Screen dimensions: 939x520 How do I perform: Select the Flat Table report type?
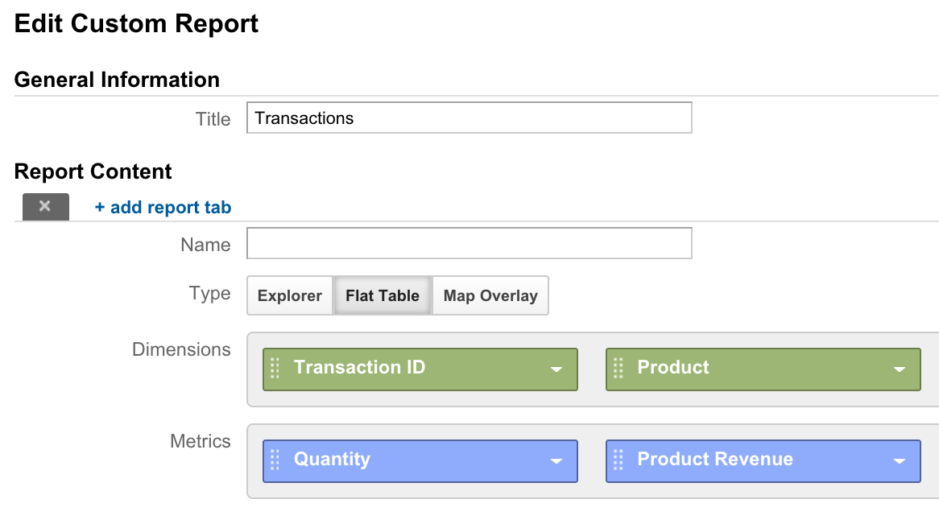[382, 295]
